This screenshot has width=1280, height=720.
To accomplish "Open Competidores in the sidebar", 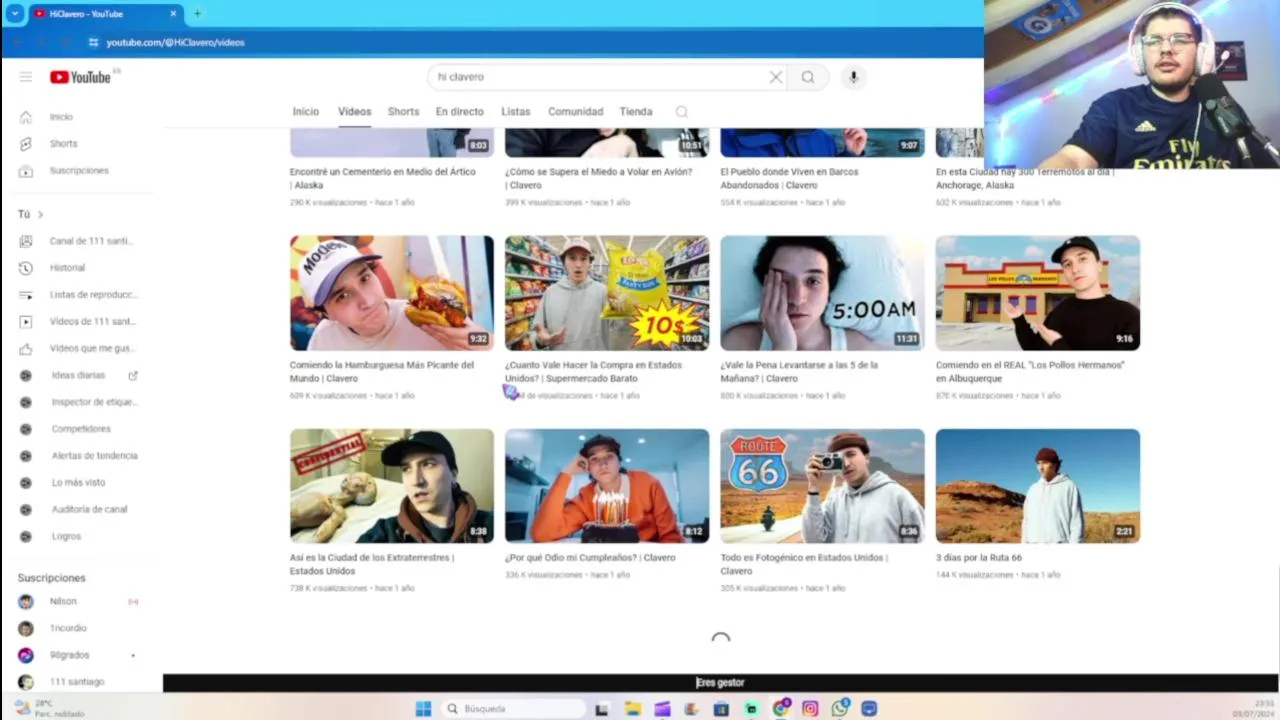I will click(x=81, y=429).
